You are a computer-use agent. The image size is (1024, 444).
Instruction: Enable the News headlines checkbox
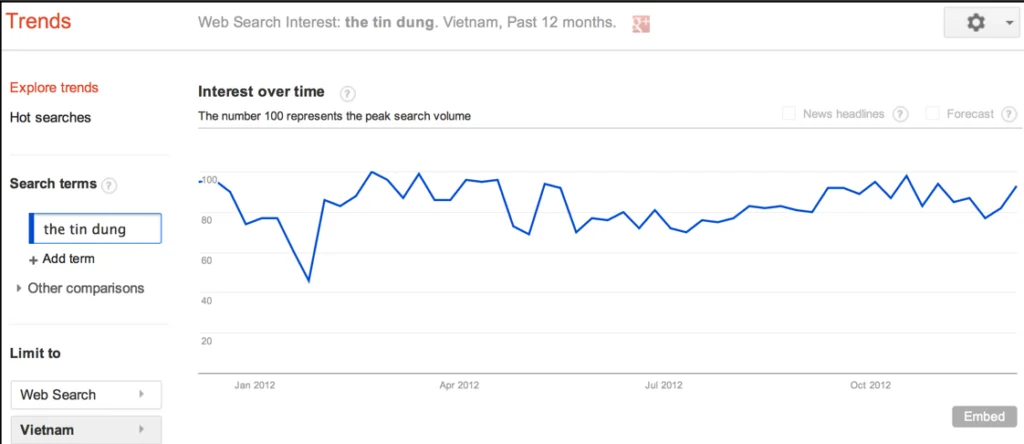tap(789, 114)
